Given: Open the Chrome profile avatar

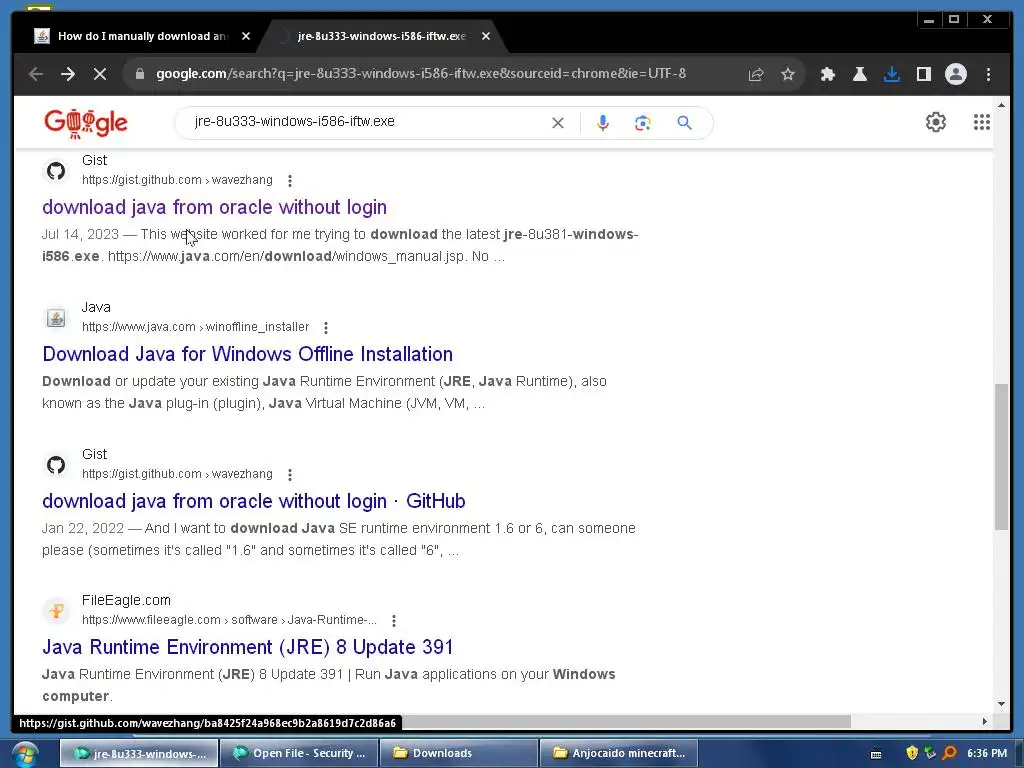Looking at the screenshot, I should click(955, 74).
